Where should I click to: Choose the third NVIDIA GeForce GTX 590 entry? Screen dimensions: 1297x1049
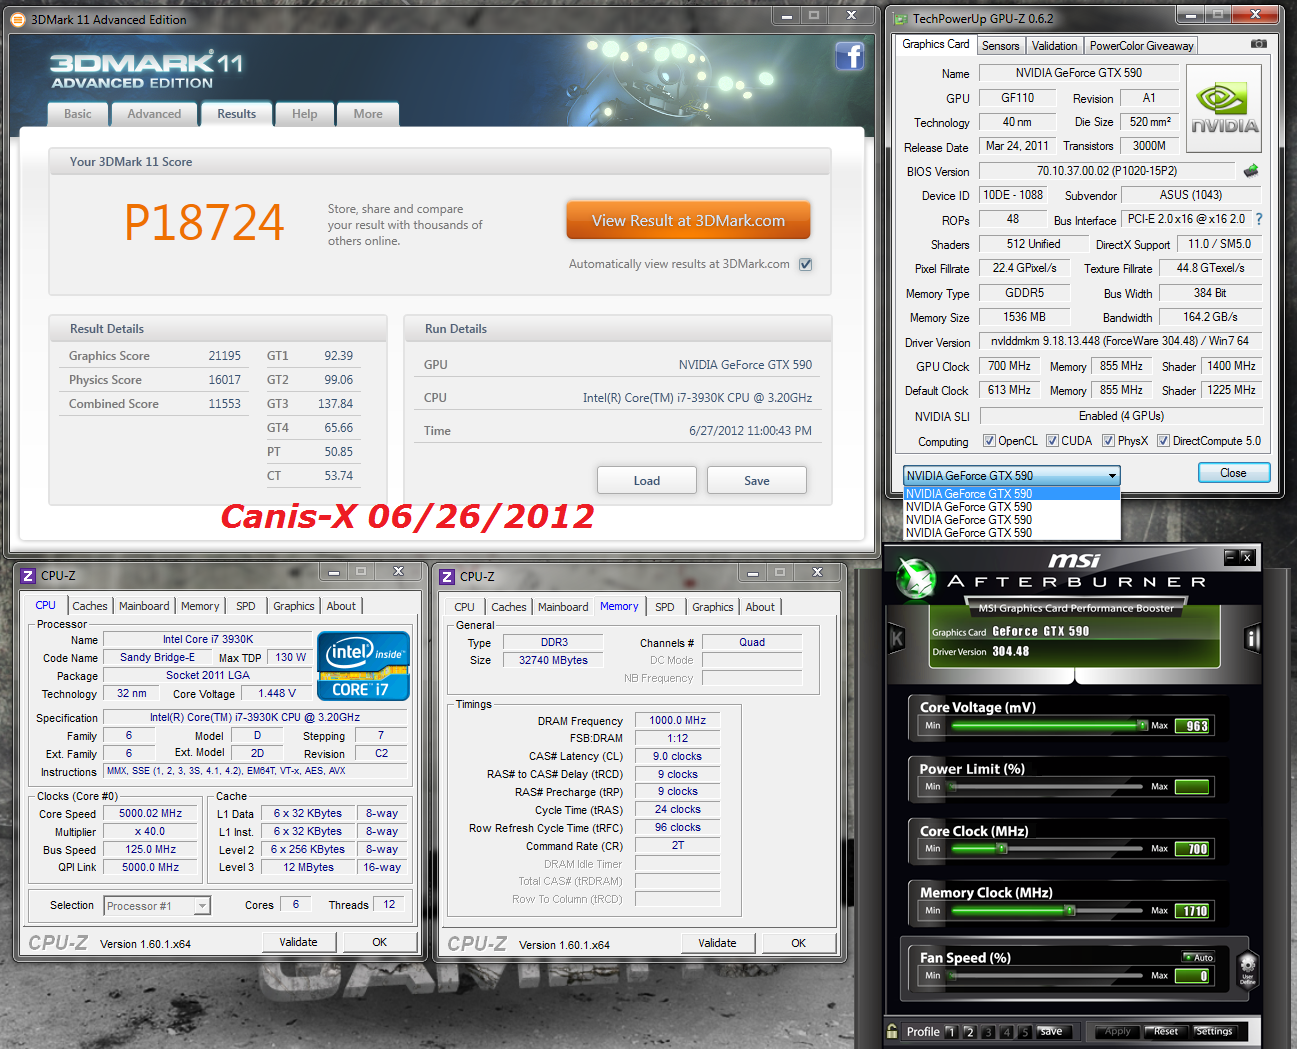click(1011, 520)
